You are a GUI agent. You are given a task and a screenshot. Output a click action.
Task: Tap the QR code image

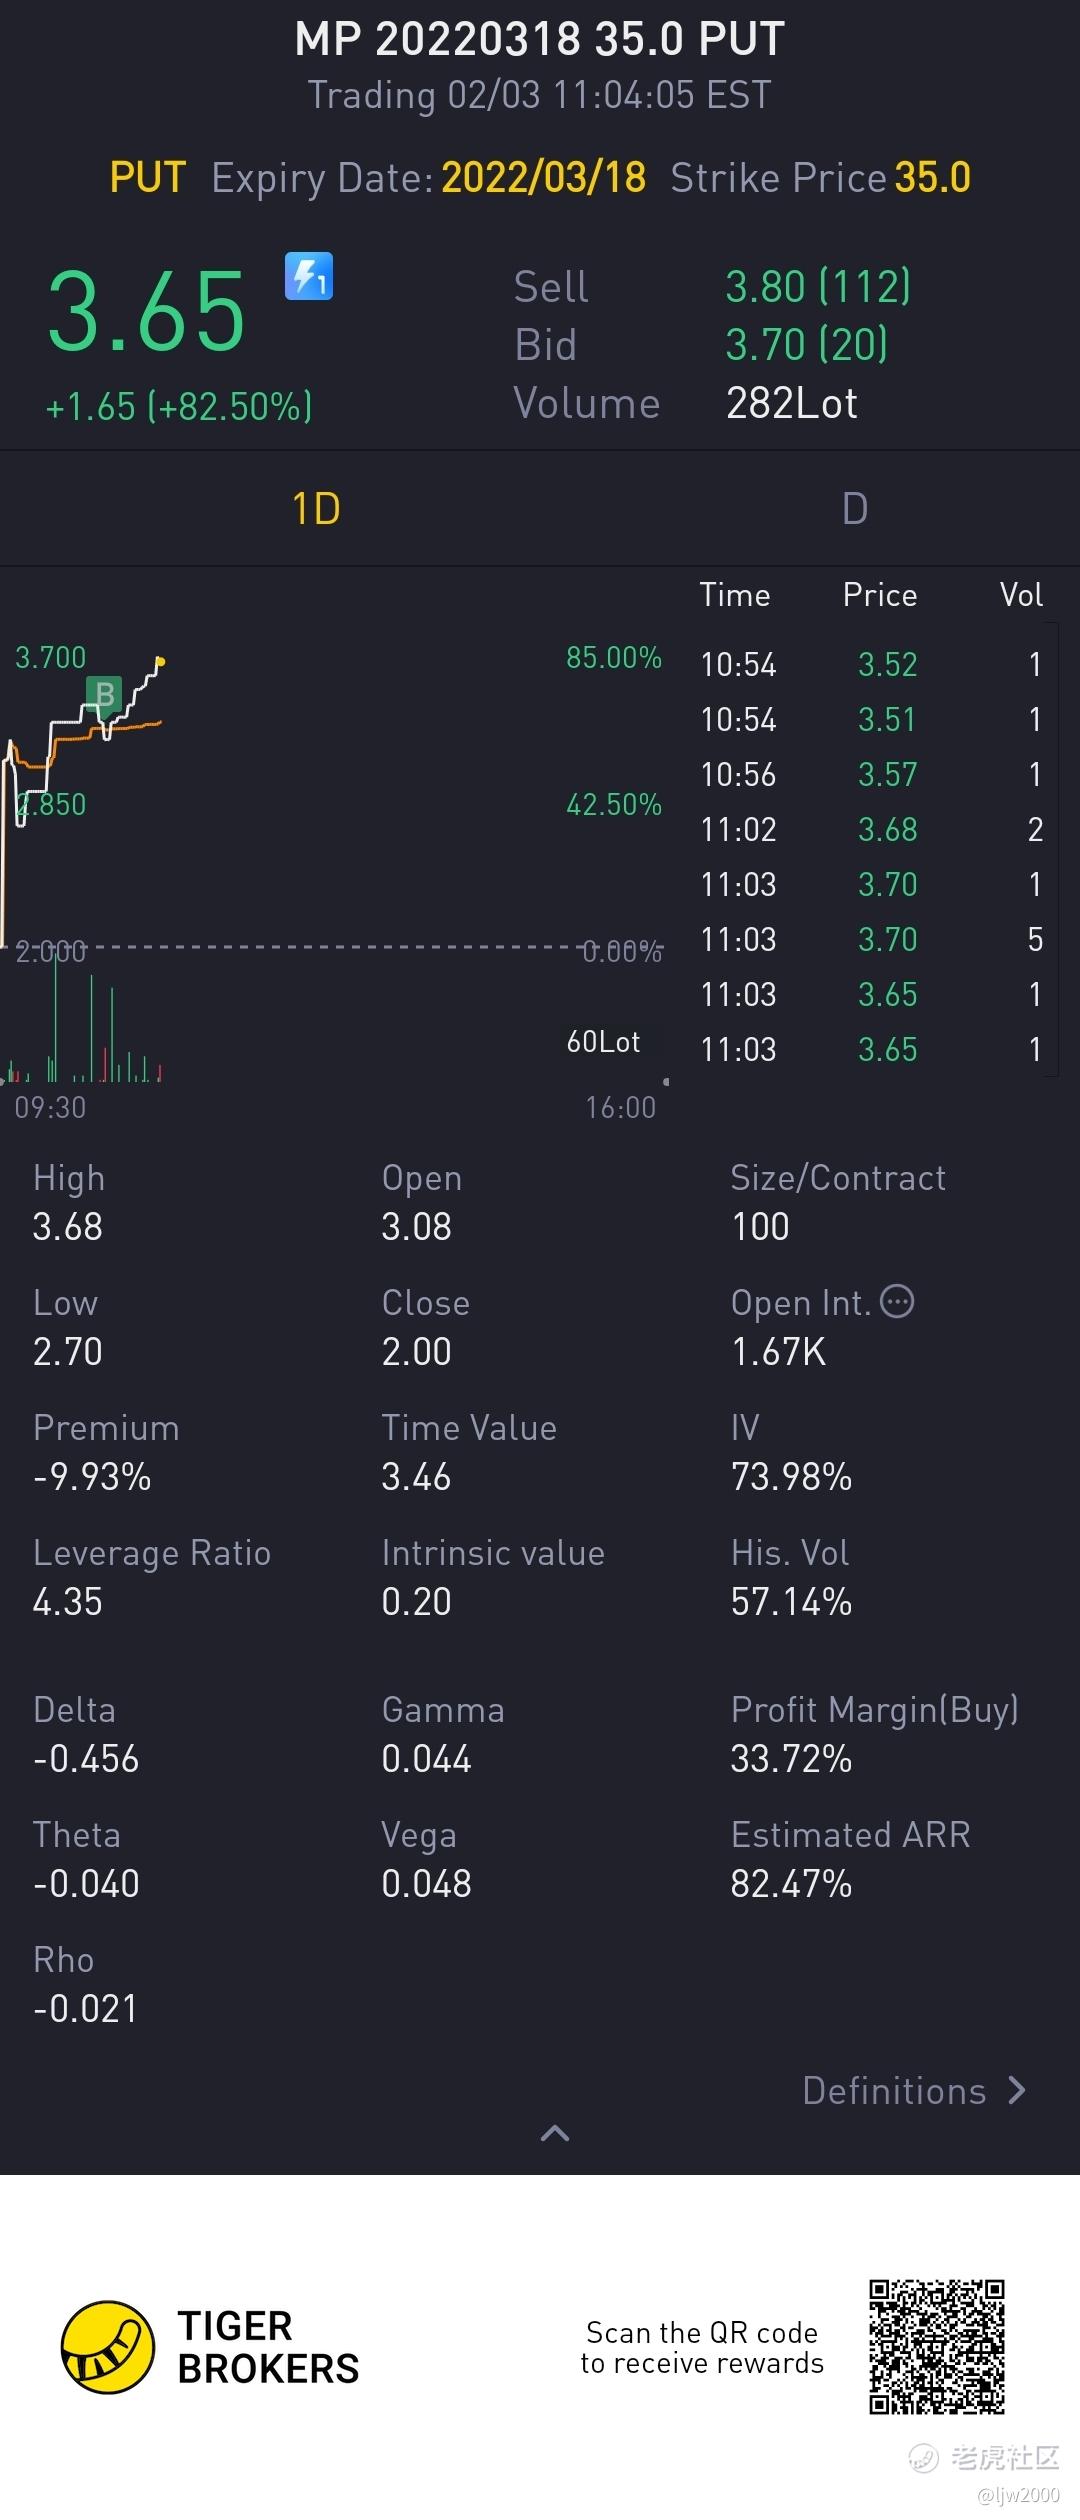click(936, 2346)
